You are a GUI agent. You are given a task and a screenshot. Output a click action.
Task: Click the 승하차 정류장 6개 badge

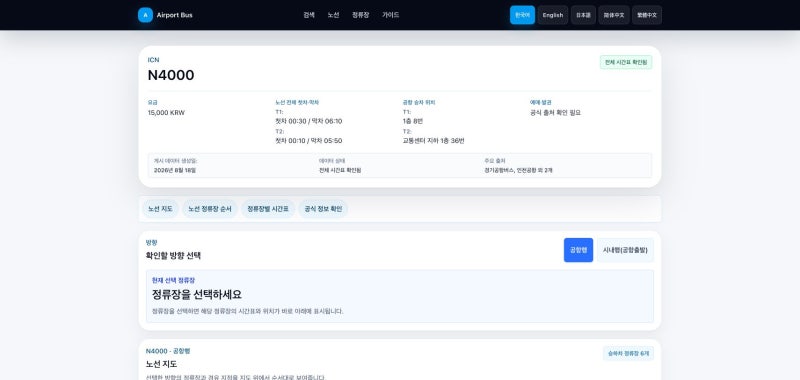(x=628, y=353)
